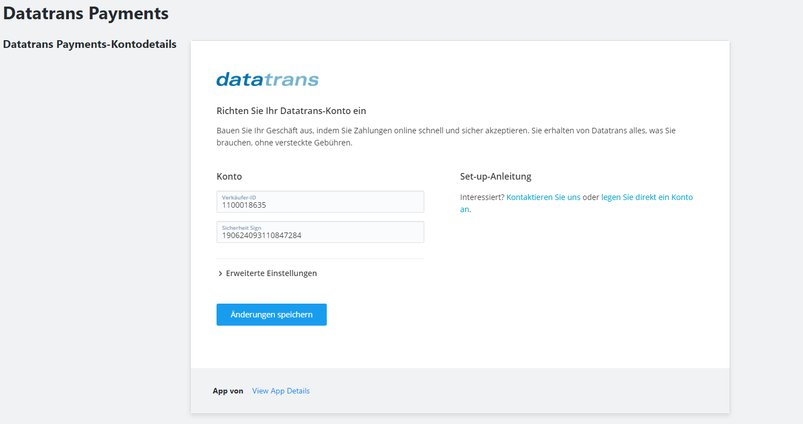The image size is (803, 424).
Task: Click the Datatrans Payments-Kontodetails label
Action: pyautogui.click(x=90, y=45)
